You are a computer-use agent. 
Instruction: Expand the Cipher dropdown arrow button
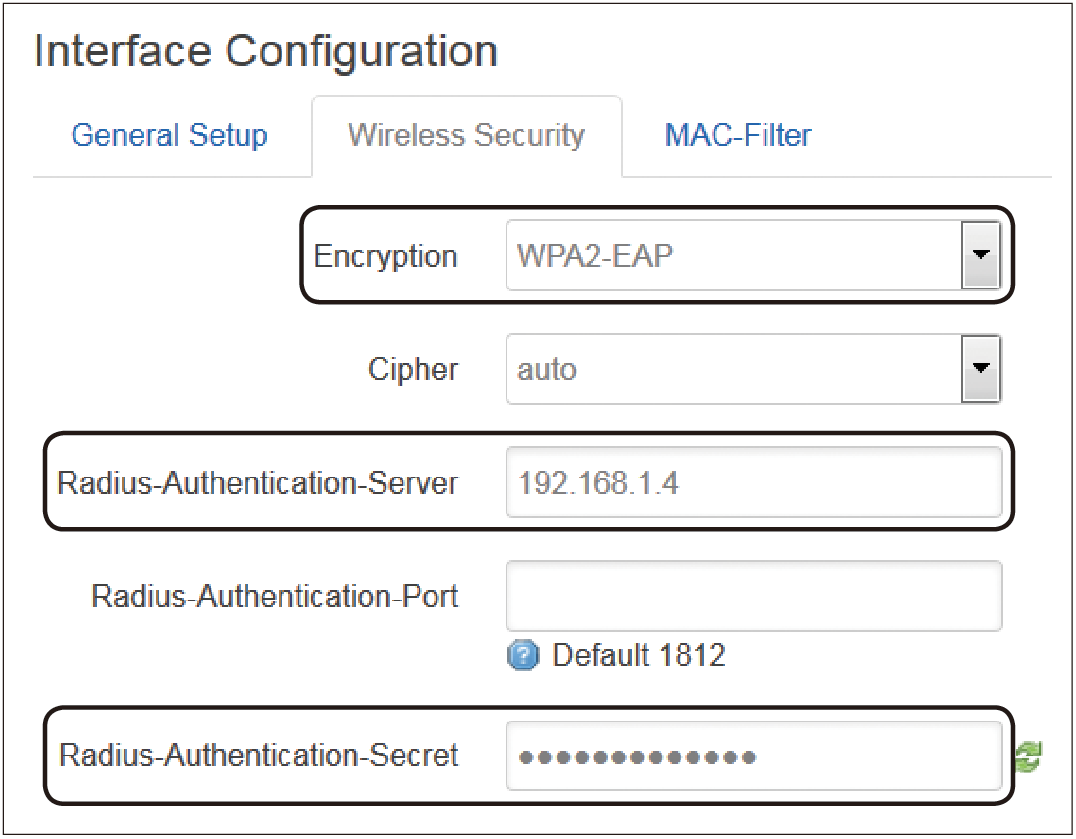[981, 369]
